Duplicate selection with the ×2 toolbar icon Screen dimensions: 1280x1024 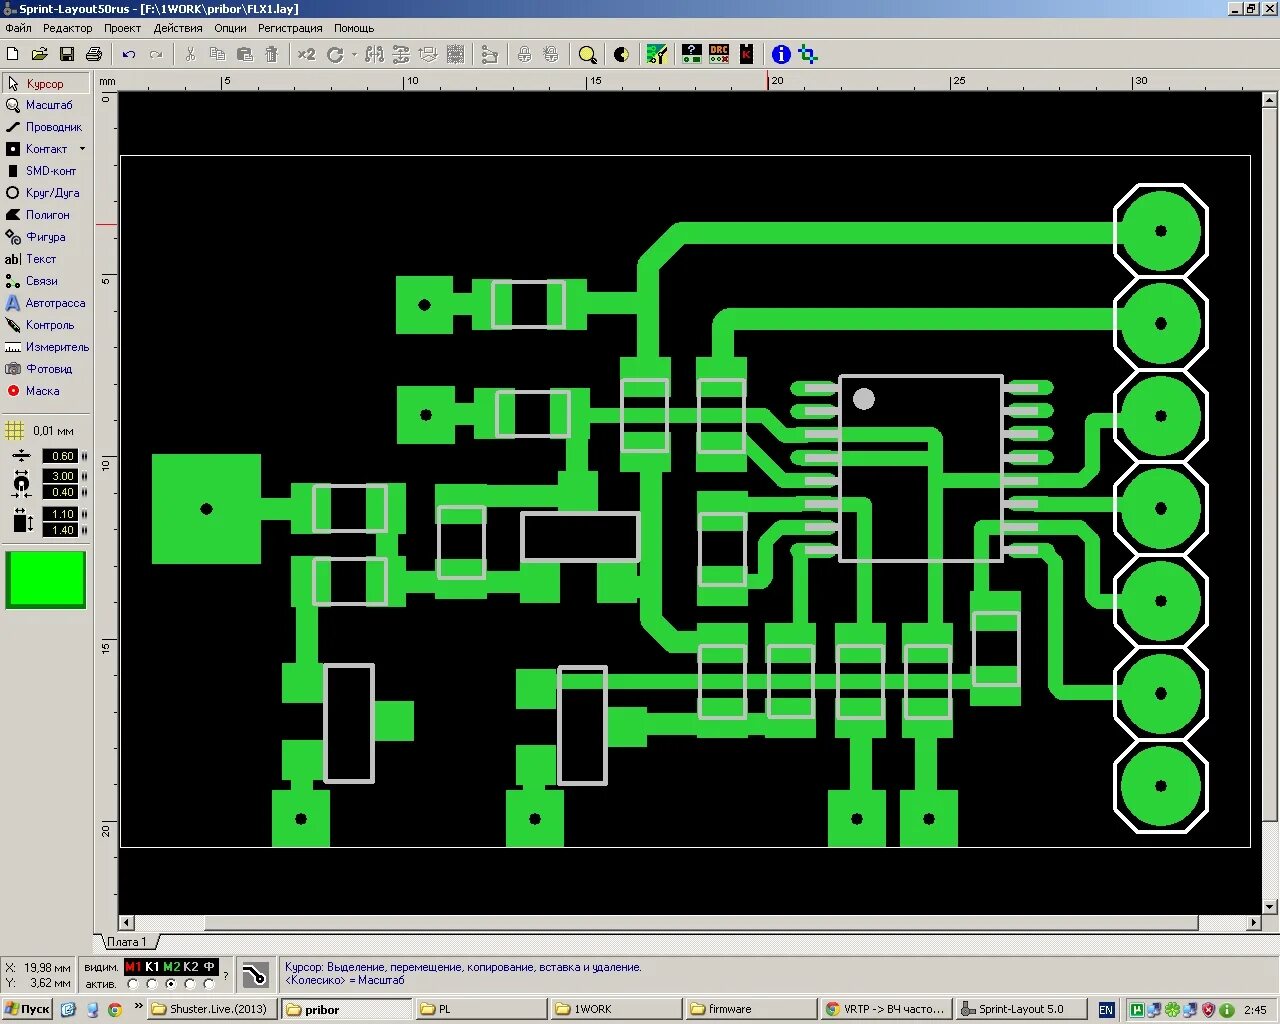click(306, 54)
